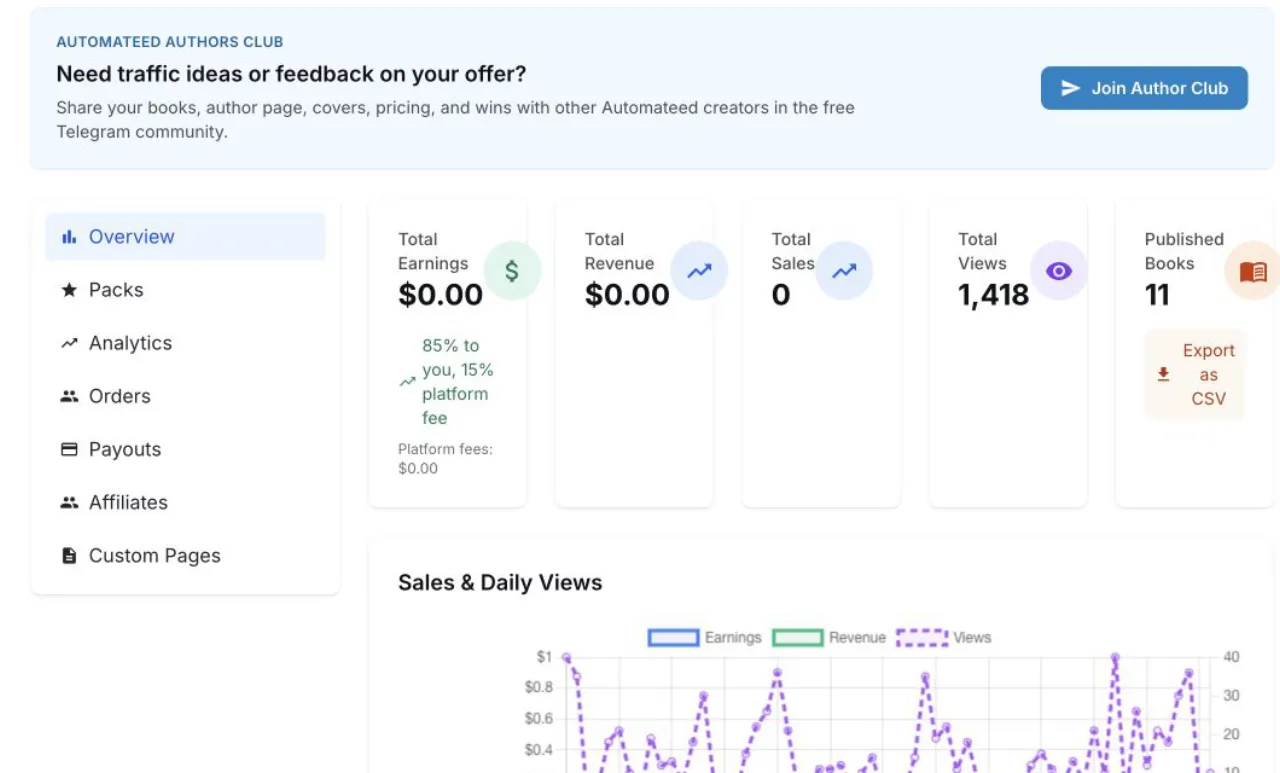1280x773 pixels.
Task: Click the Join Author Club button
Action: pyautogui.click(x=1144, y=88)
